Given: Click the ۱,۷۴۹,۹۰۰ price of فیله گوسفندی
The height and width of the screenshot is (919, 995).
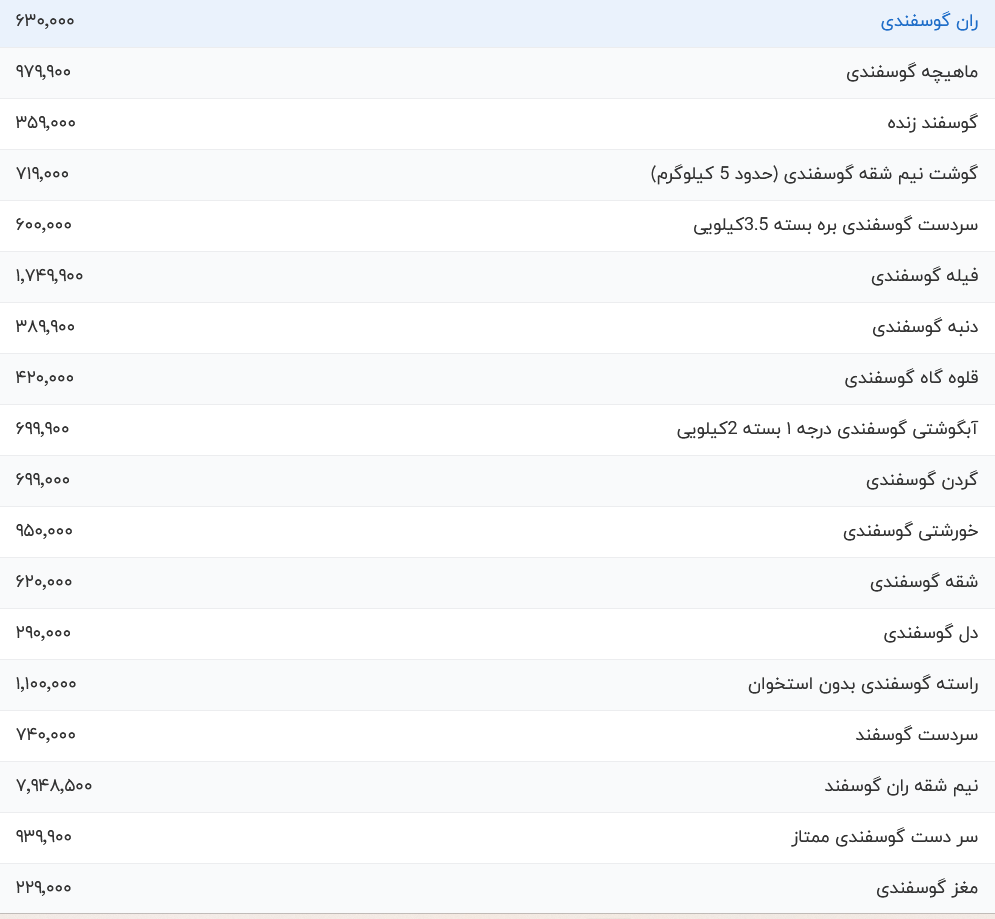Looking at the screenshot, I should 49,277.
